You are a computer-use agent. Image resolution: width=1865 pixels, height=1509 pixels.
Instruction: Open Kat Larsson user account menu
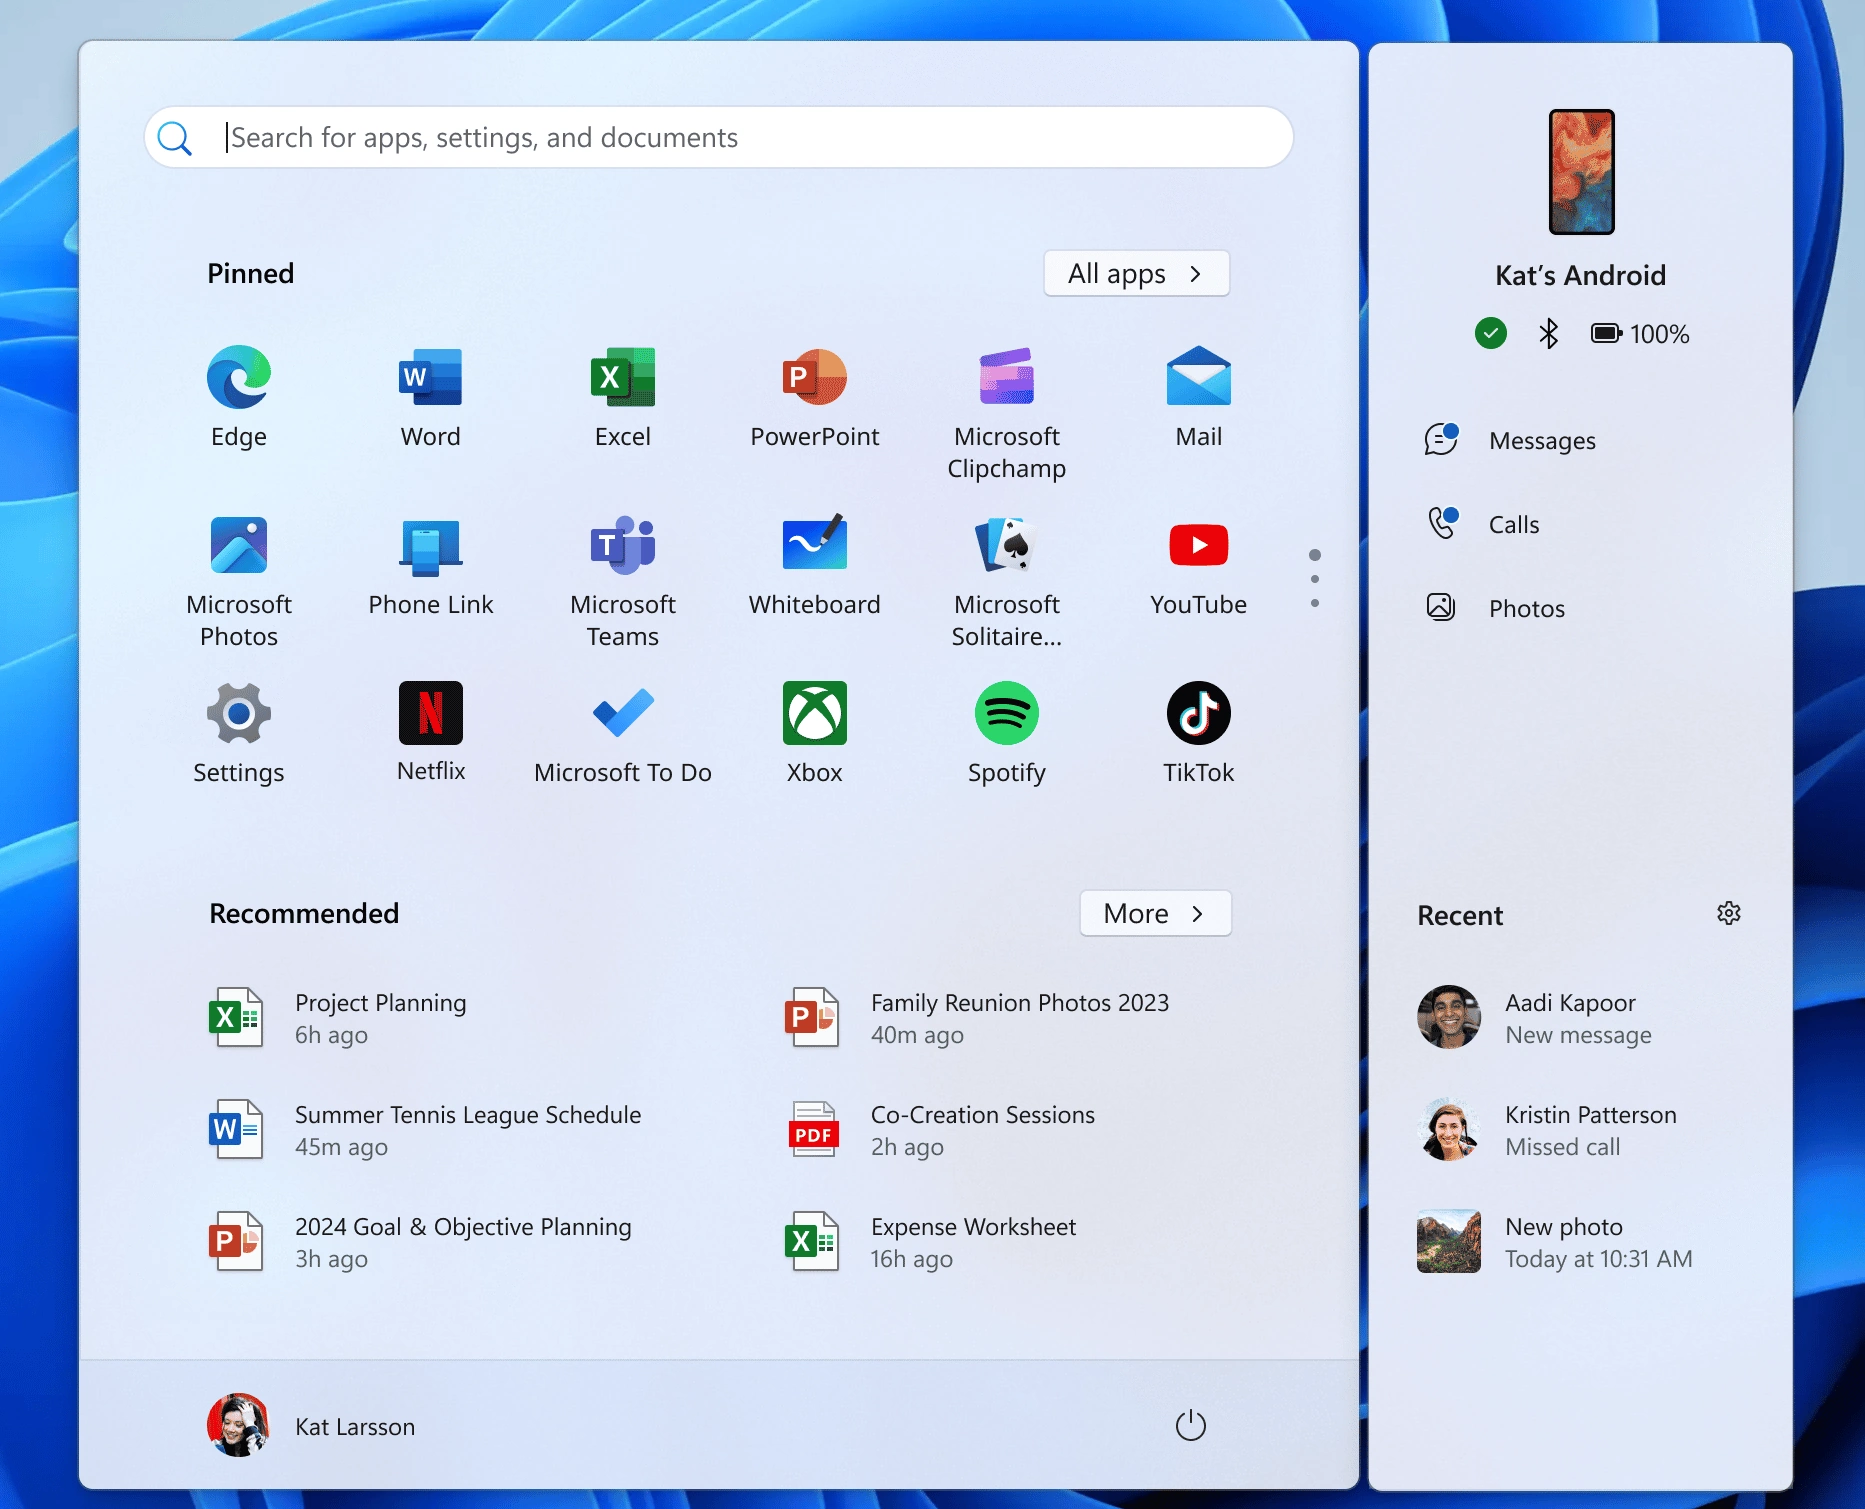pyautogui.click(x=311, y=1426)
